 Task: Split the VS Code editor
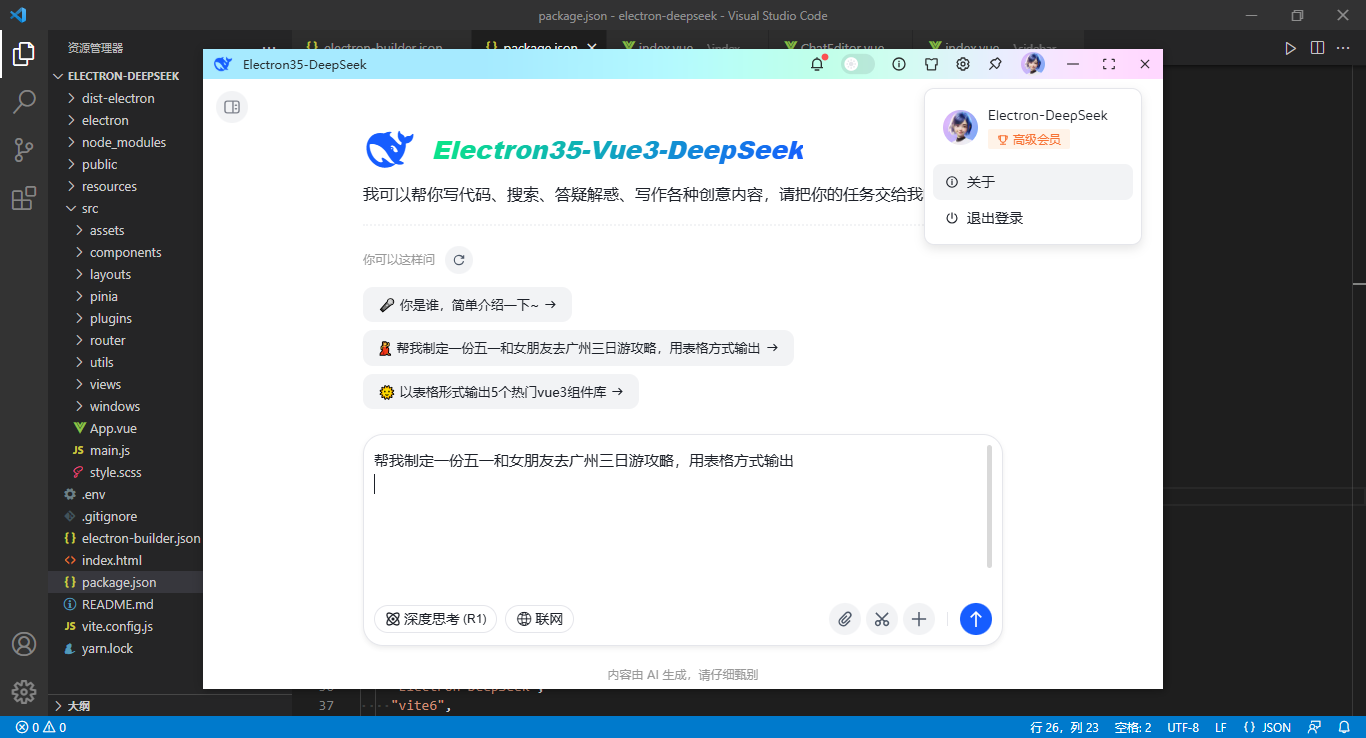point(1317,47)
